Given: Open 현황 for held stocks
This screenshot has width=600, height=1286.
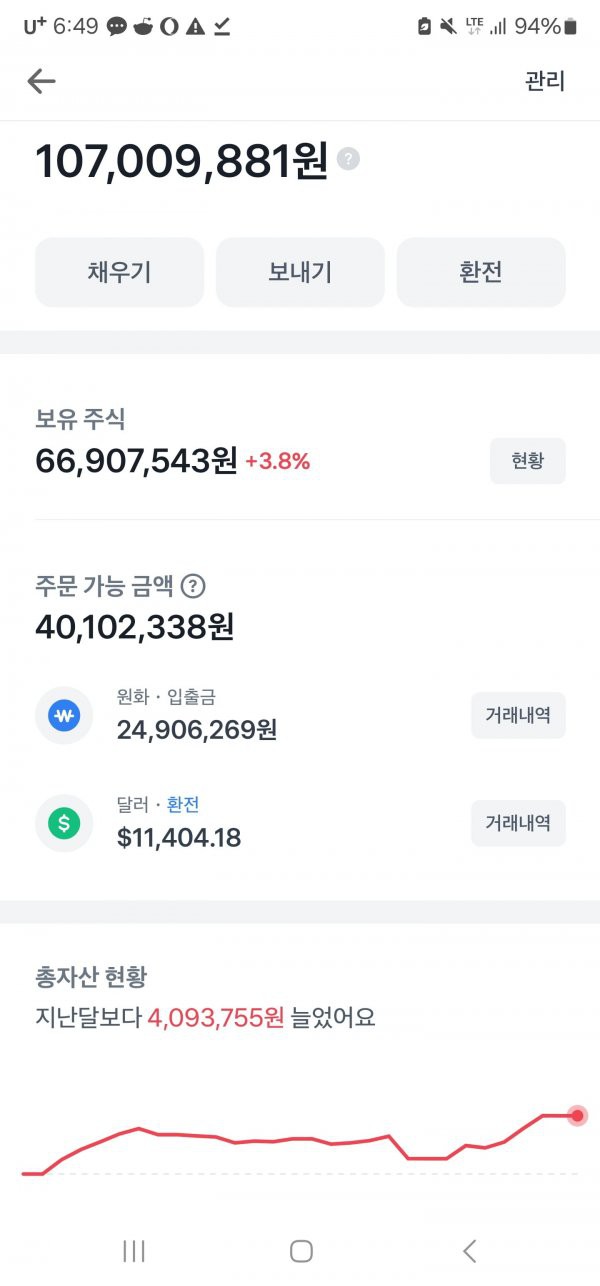Looking at the screenshot, I should coord(527,461).
